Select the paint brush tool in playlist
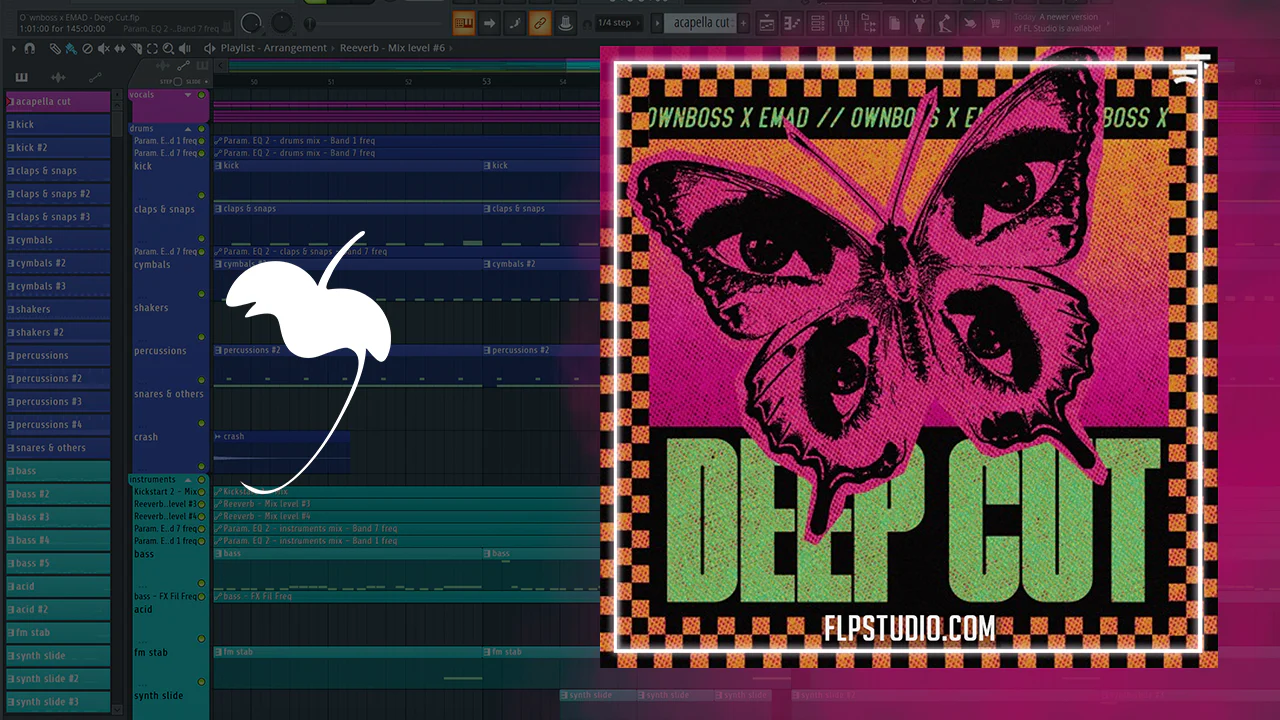Image resolution: width=1280 pixels, height=720 pixels. 71,48
